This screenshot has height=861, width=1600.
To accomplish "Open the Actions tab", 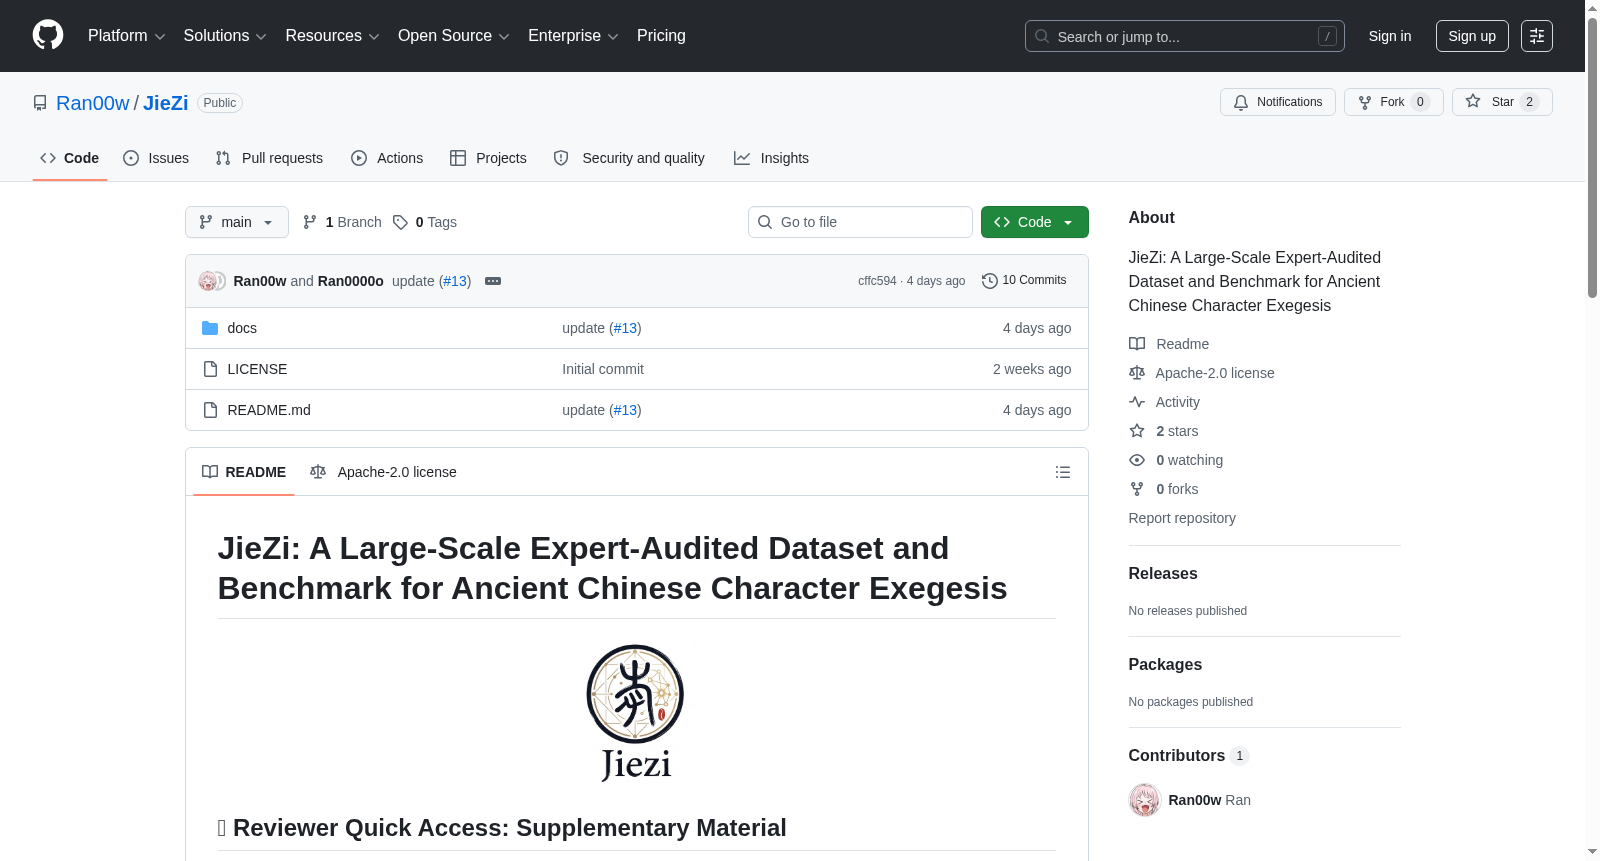I will coord(387,158).
